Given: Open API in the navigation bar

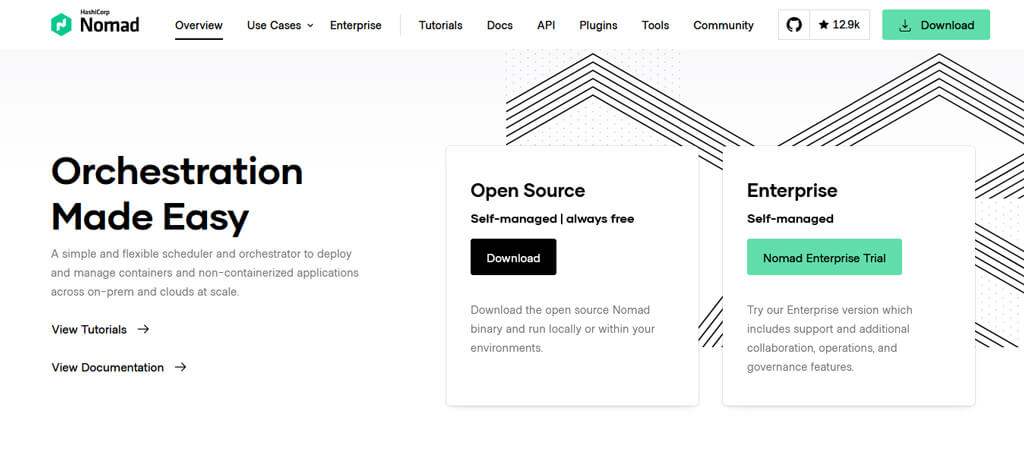Looking at the screenshot, I should tap(546, 25).
